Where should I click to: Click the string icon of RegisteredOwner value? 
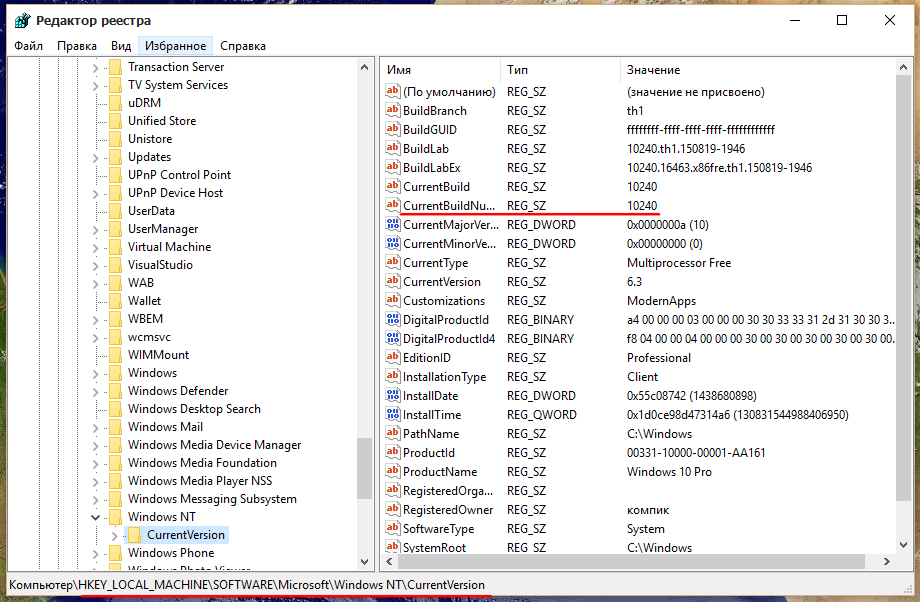pyautogui.click(x=393, y=509)
